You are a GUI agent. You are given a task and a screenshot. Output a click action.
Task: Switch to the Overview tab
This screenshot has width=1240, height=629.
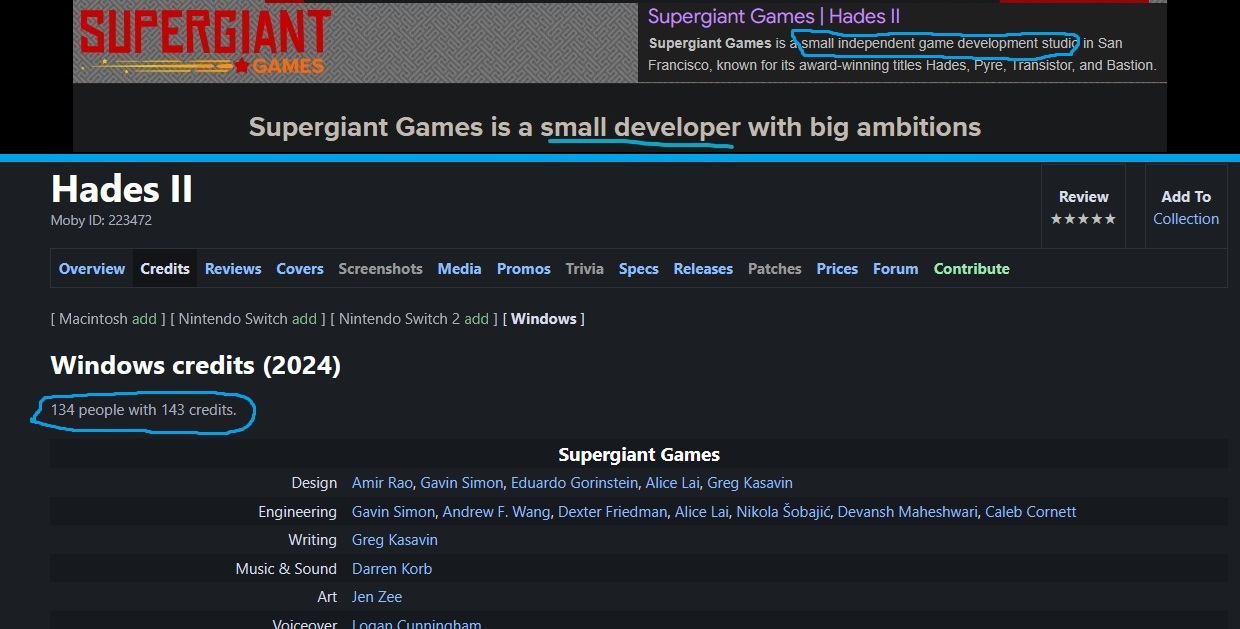pos(92,269)
